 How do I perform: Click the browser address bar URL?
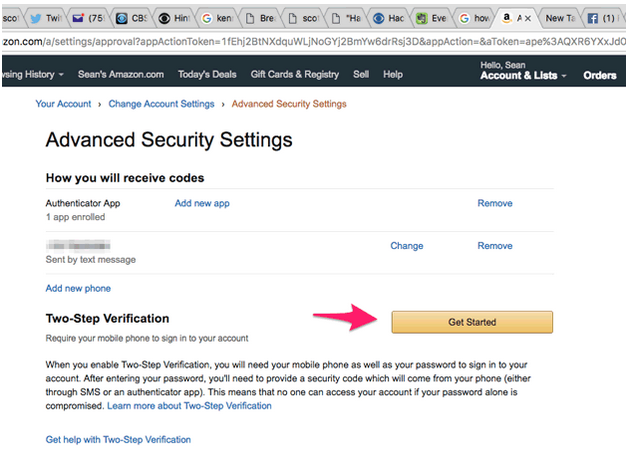click(x=313, y=42)
